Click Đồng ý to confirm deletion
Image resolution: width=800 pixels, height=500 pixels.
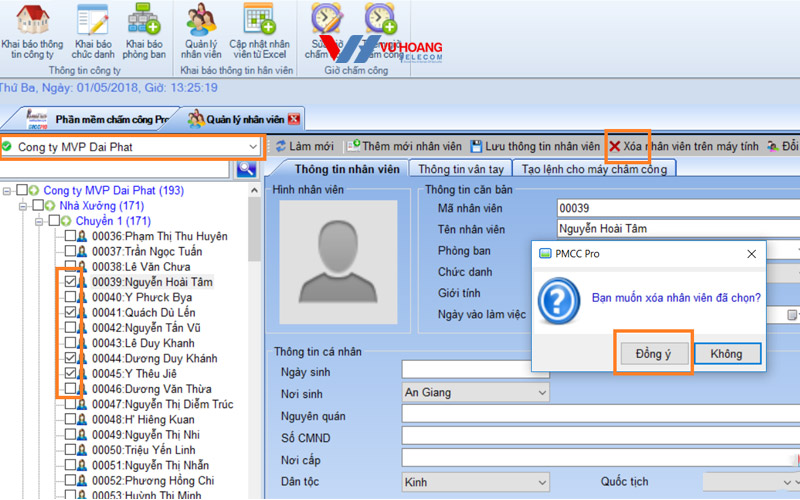(652, 353)
